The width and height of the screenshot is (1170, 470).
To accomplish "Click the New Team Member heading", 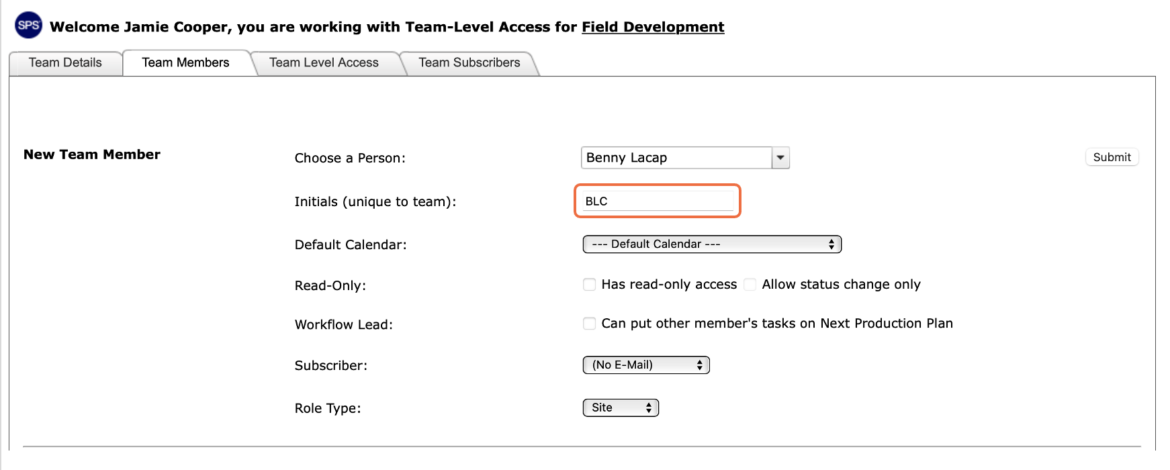I will click(92, 155).
